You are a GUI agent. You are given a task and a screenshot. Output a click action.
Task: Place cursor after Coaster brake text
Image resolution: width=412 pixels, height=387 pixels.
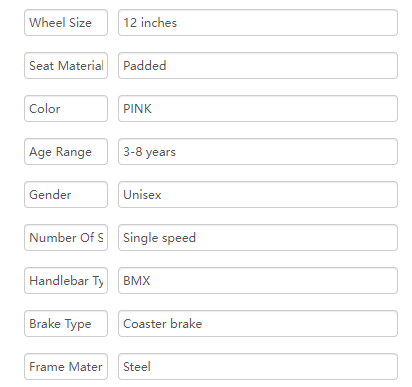coord(203,324)
